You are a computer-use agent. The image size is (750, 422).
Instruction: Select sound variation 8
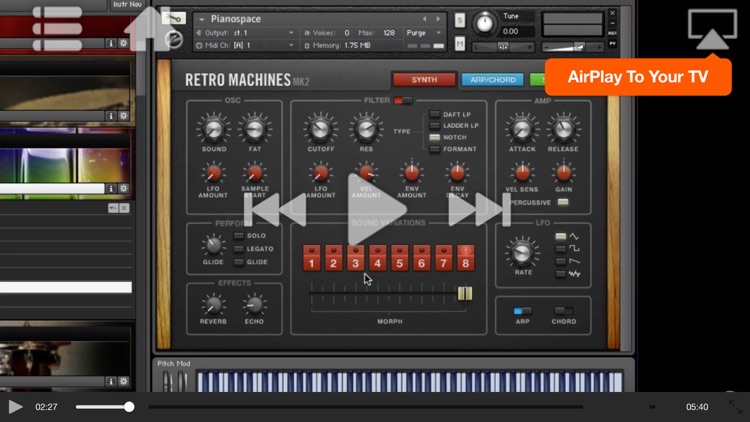(x=465, y=258)
